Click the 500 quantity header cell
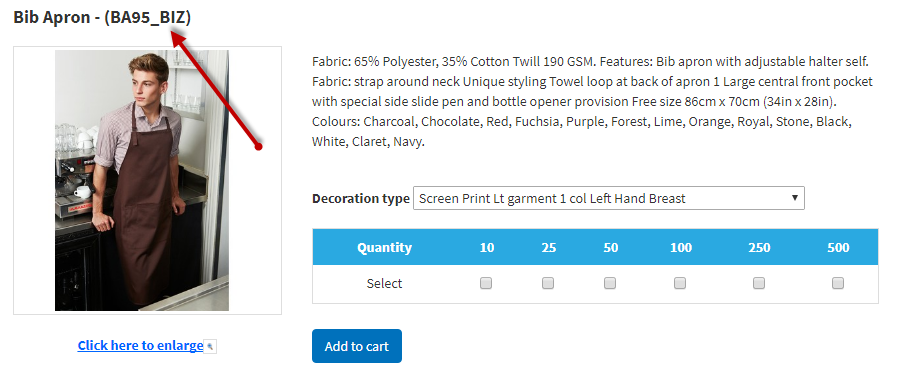 click(x=838, y=247)
